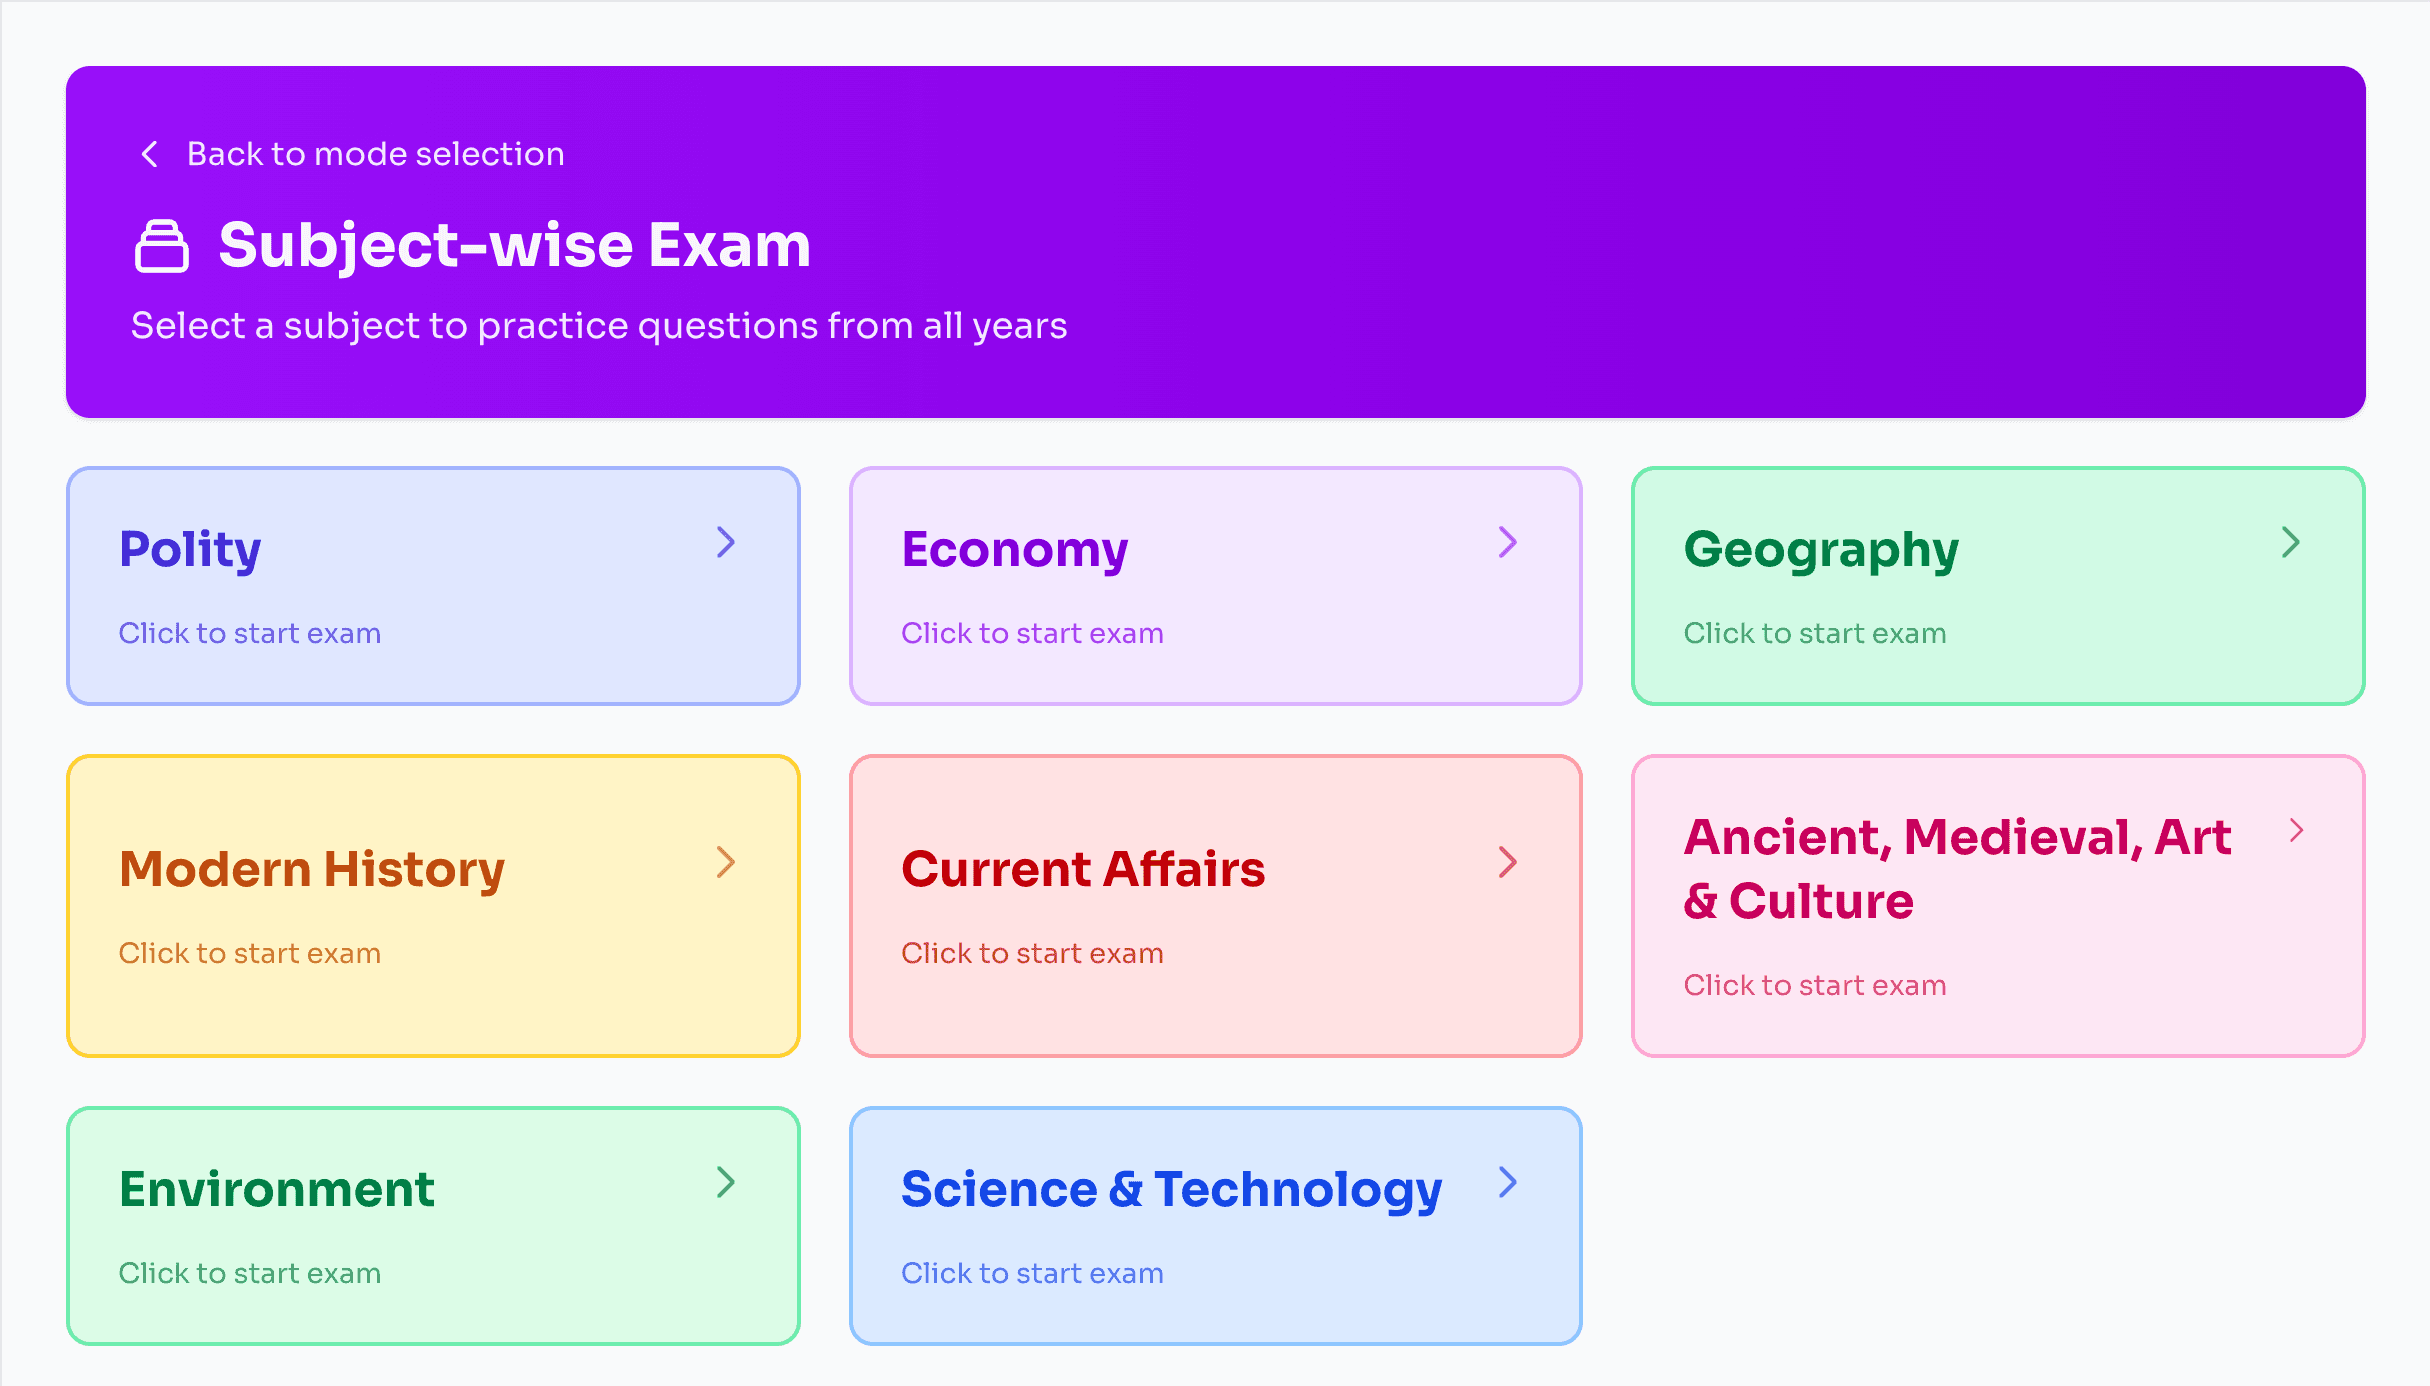Click the chevron on the Current Affairs card
Viewport: 2430px width, 1386px height.
pos(1508,862)
